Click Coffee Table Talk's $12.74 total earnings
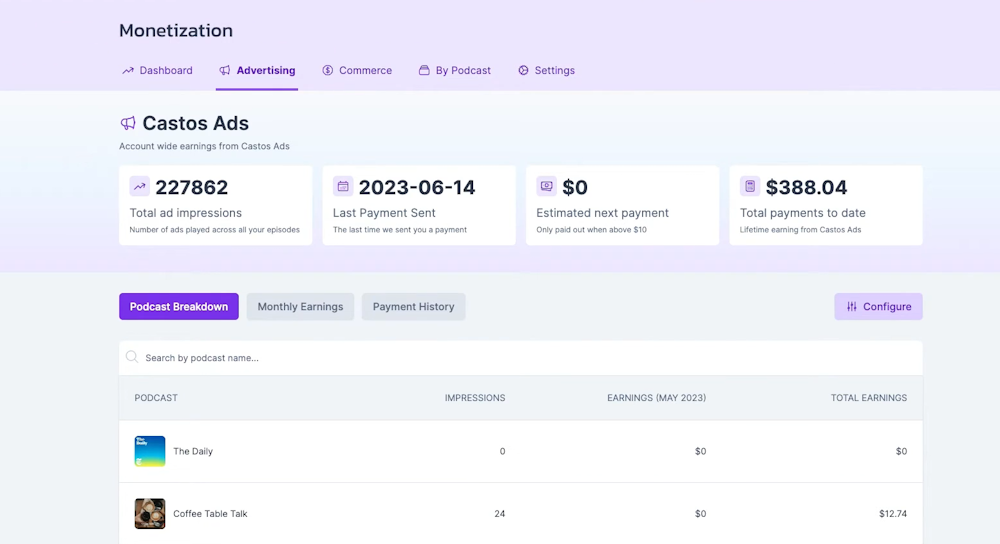This screenshot has width=1000, height=544. click(x=893, y=513)
